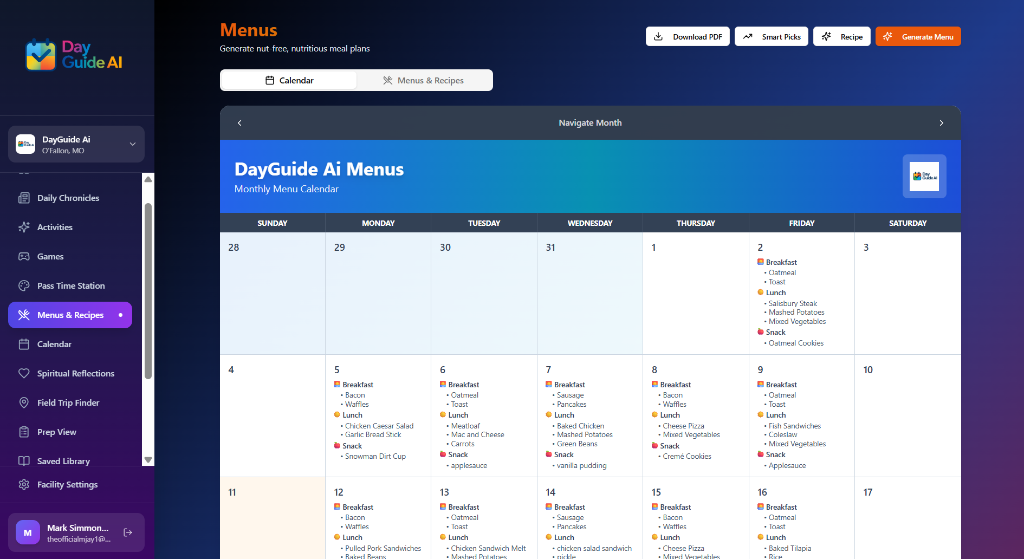Screen dimensions: 1024x559
Task: Click Salisbury Steak on day 2
Action: coord(793,303)
